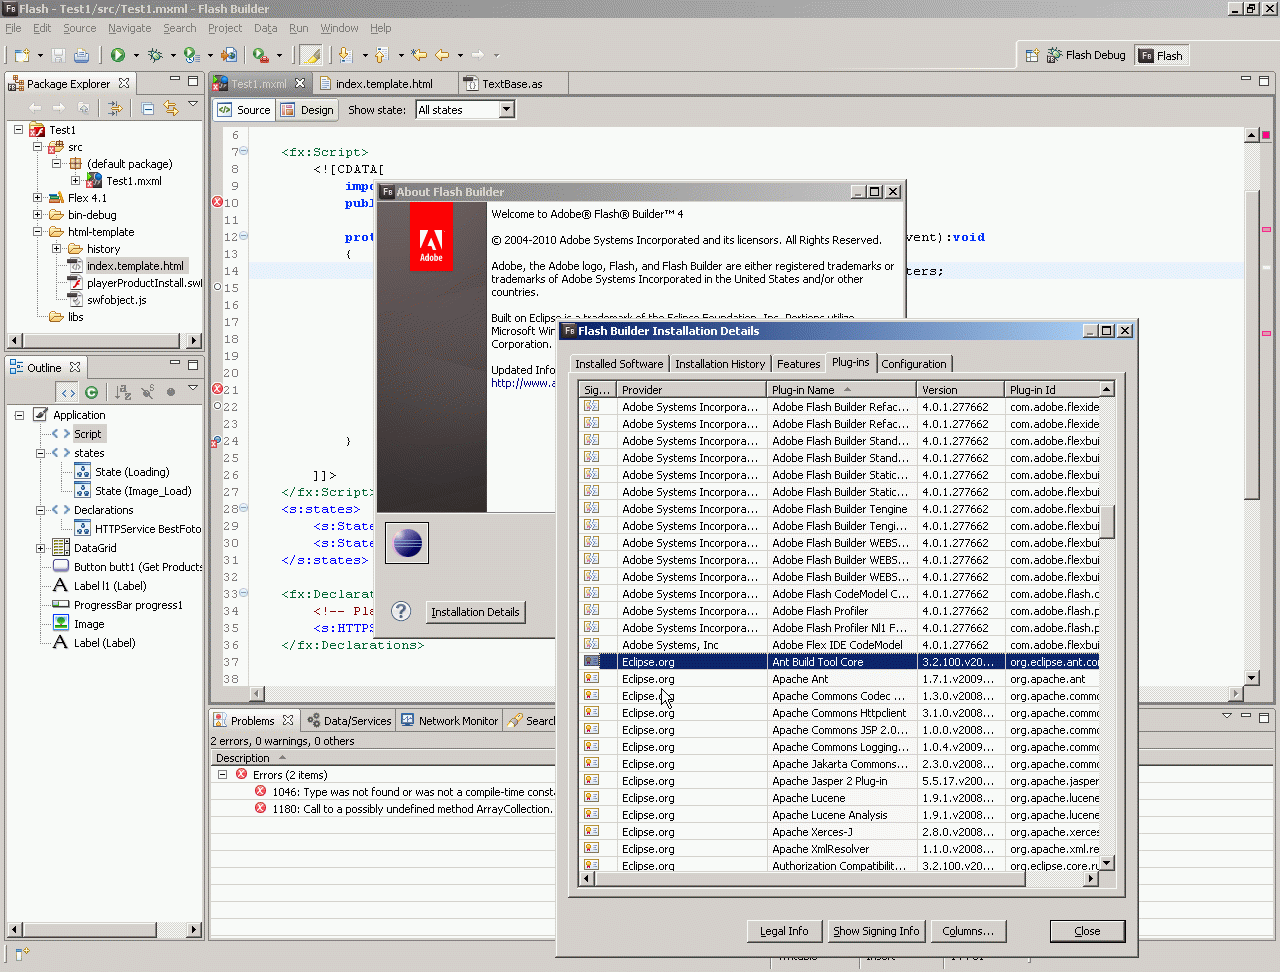Click the Show Signing Info button

[x=876, y=931]
